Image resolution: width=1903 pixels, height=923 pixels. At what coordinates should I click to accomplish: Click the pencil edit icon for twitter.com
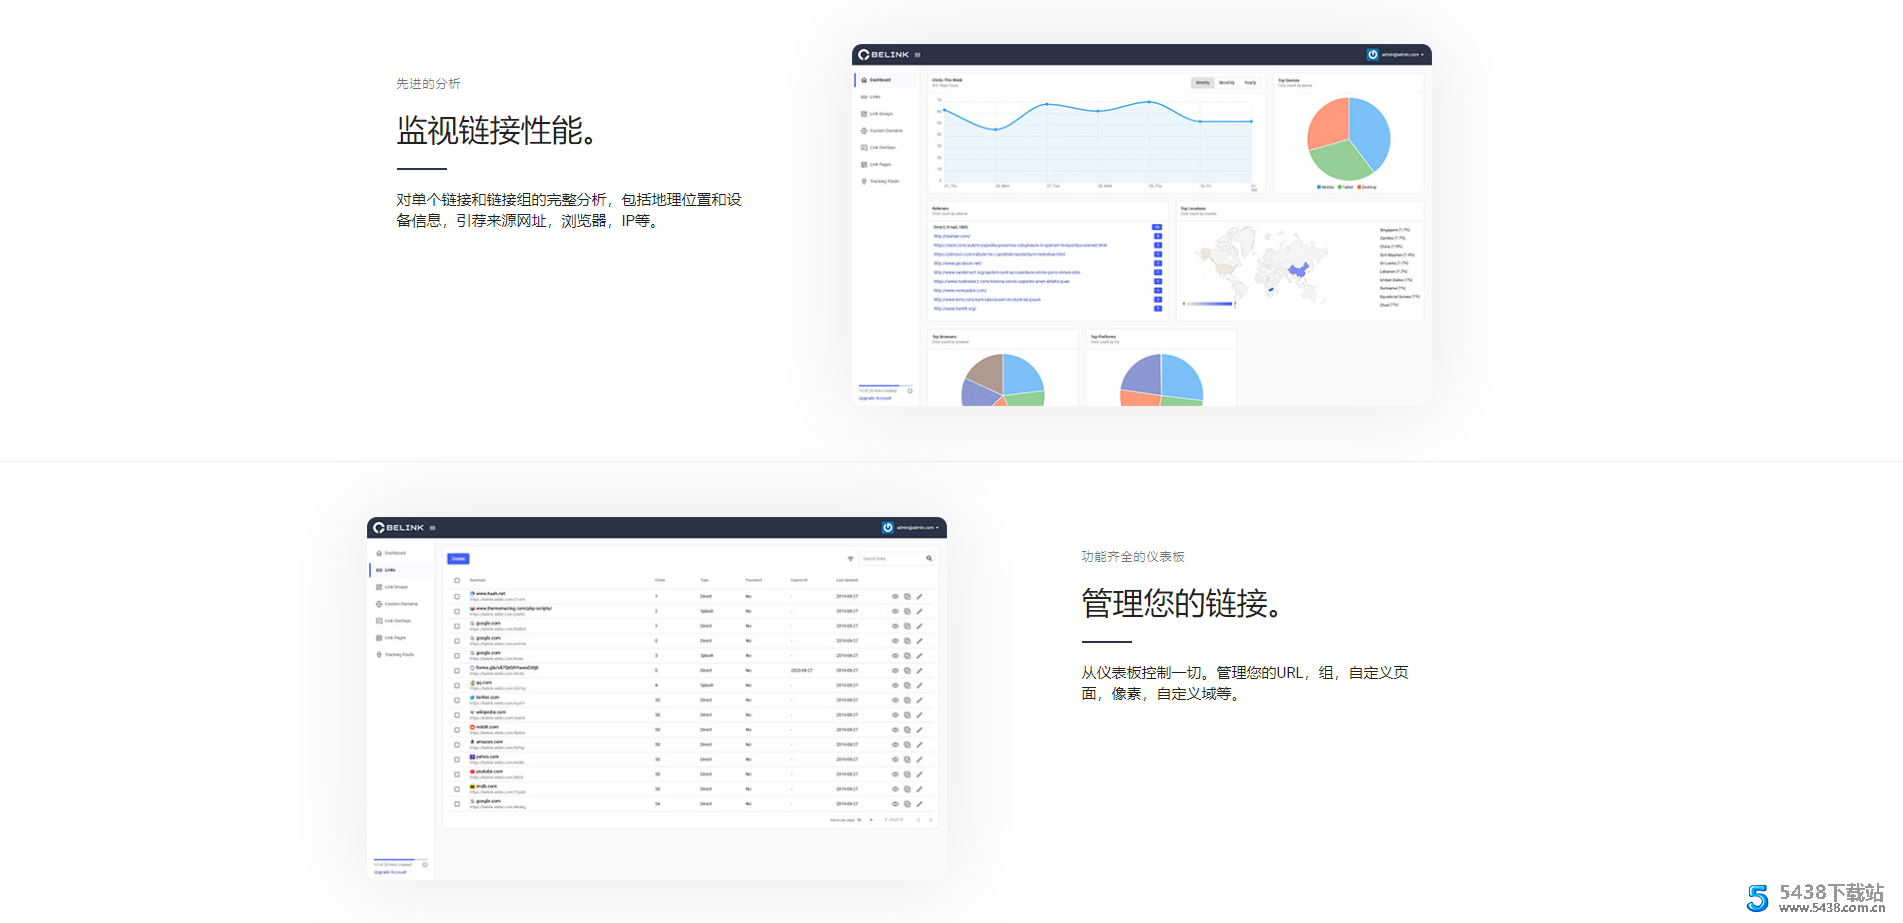(x=920, y=699)
